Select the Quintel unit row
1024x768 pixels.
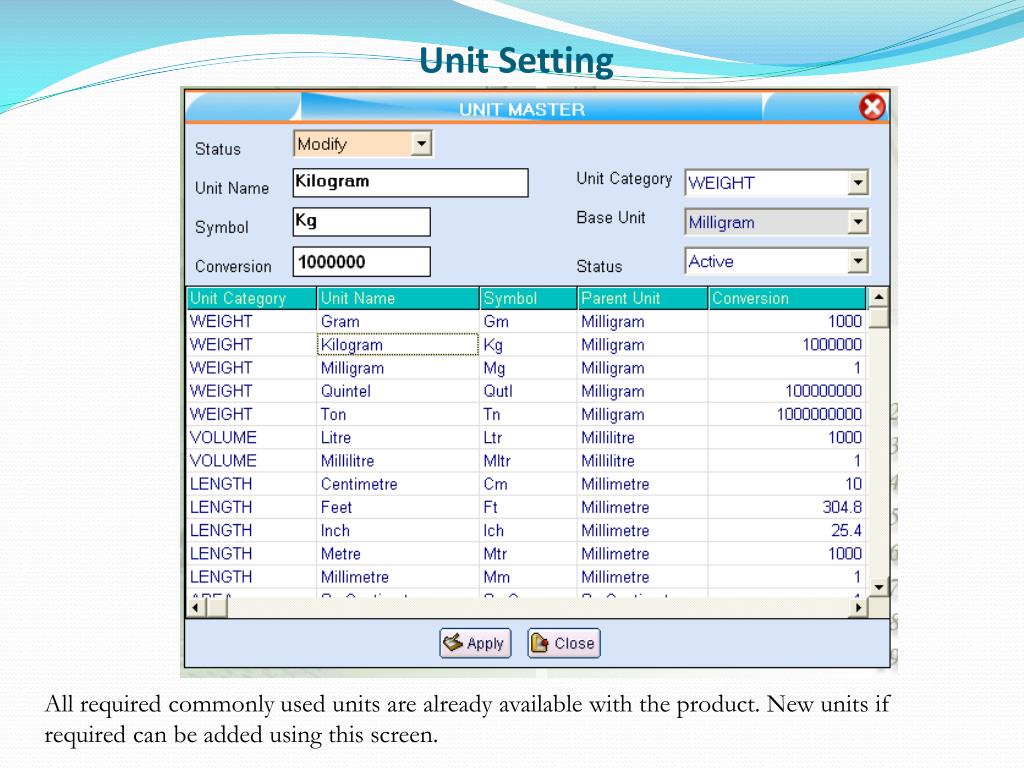(526, 391)
